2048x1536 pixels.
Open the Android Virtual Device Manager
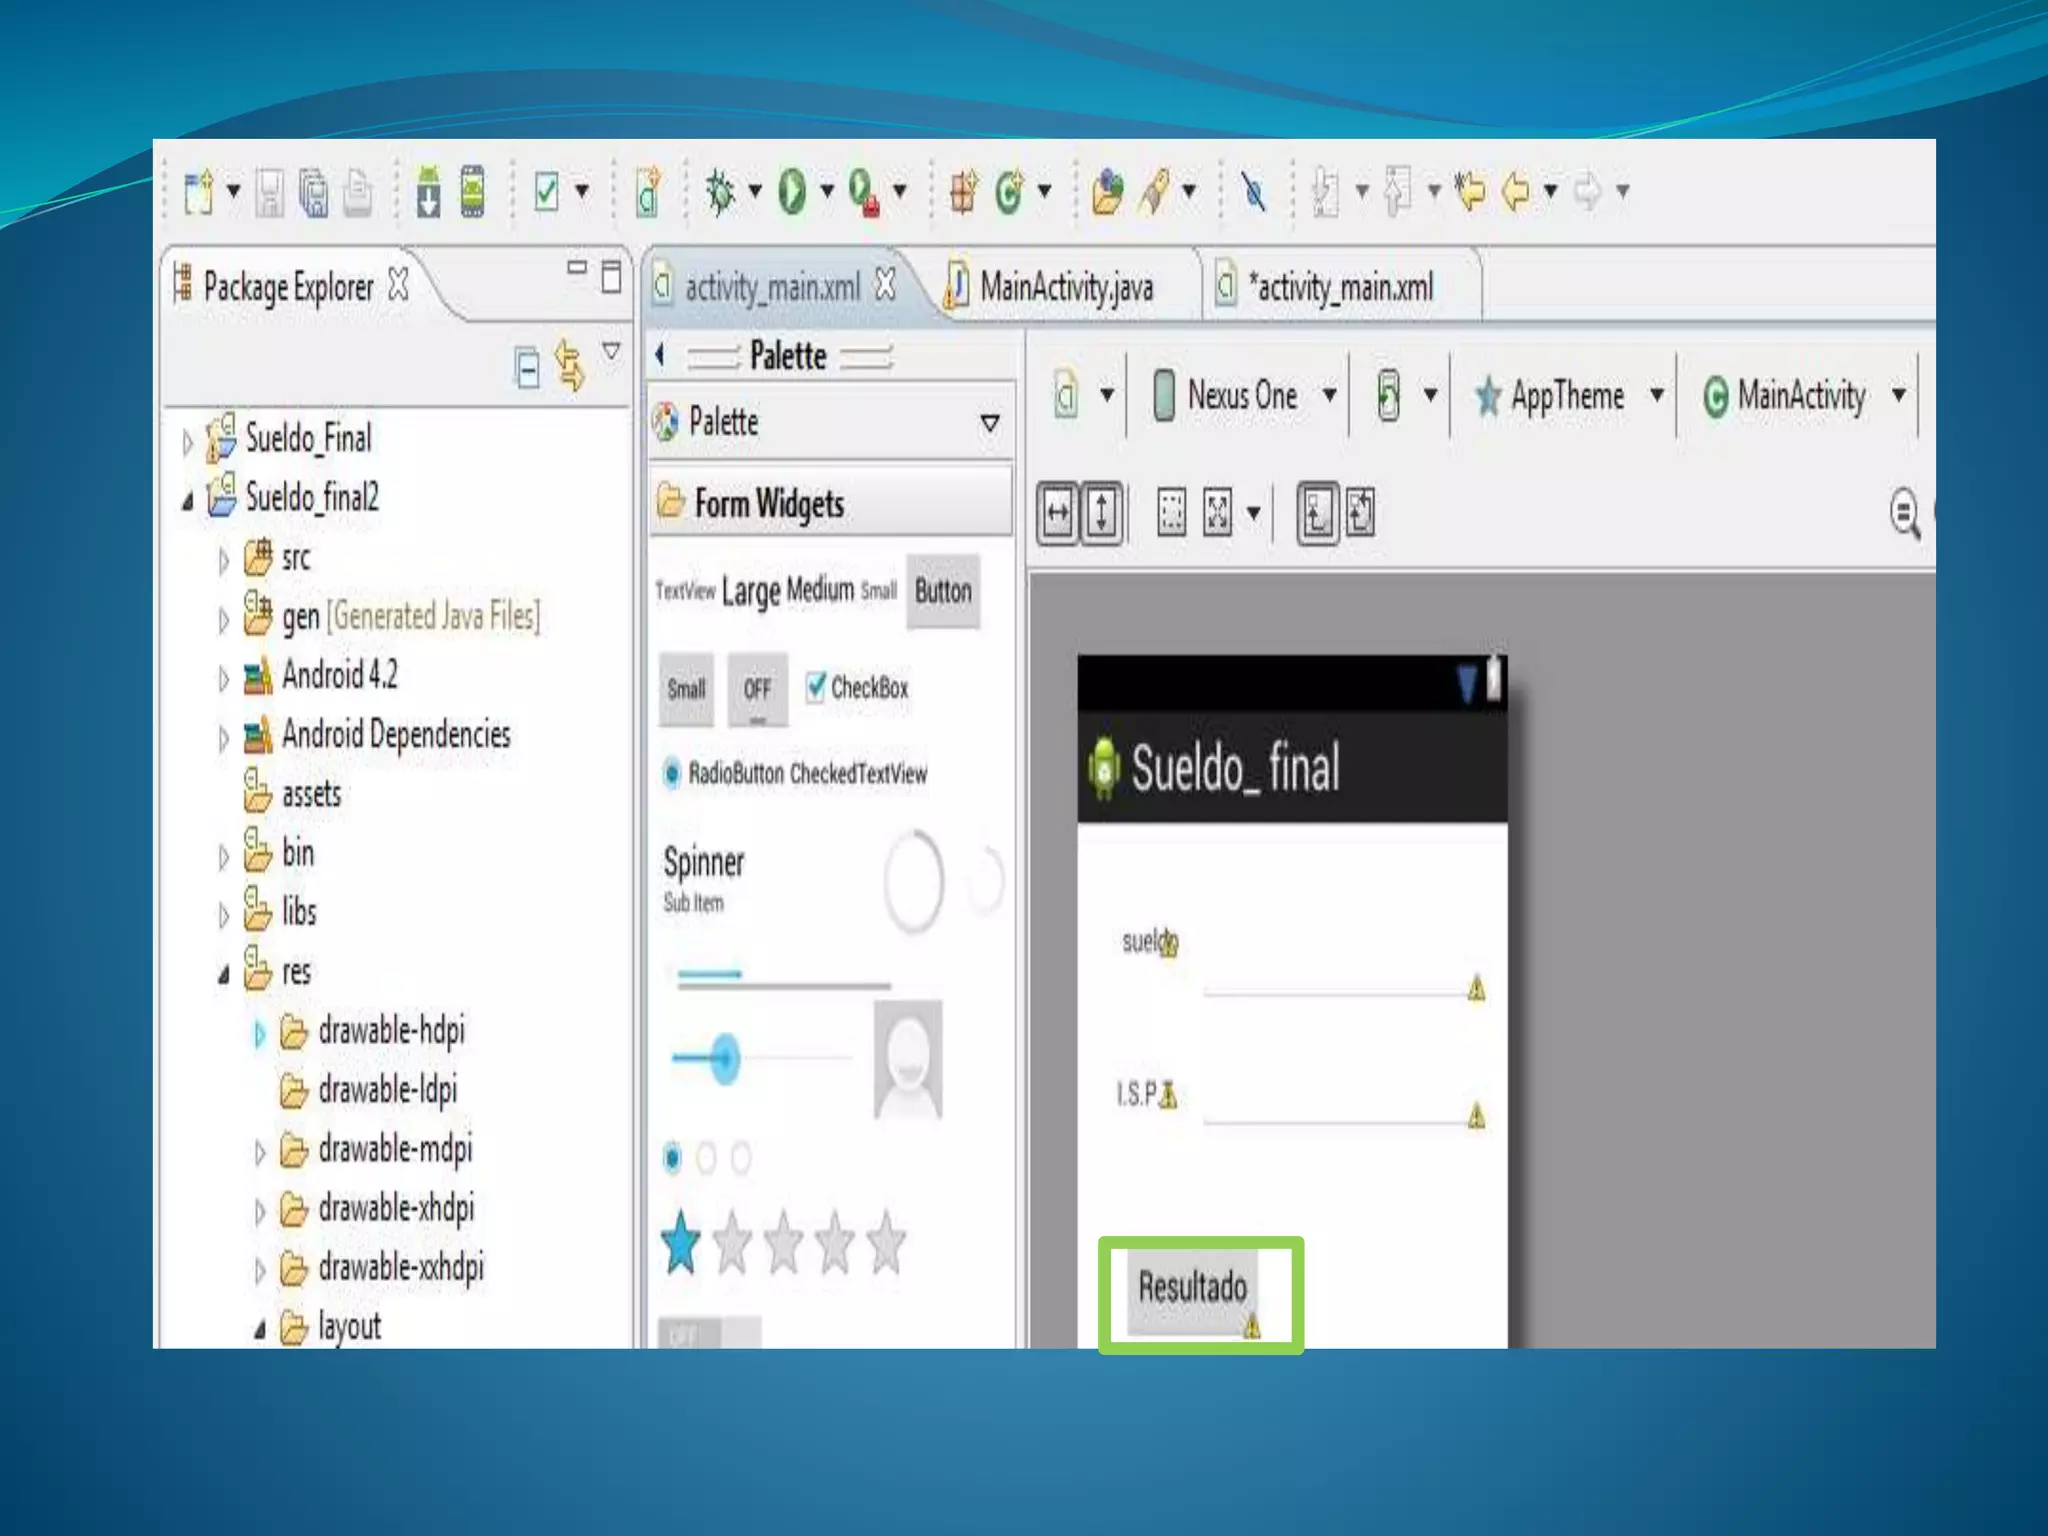pos(472,190)
